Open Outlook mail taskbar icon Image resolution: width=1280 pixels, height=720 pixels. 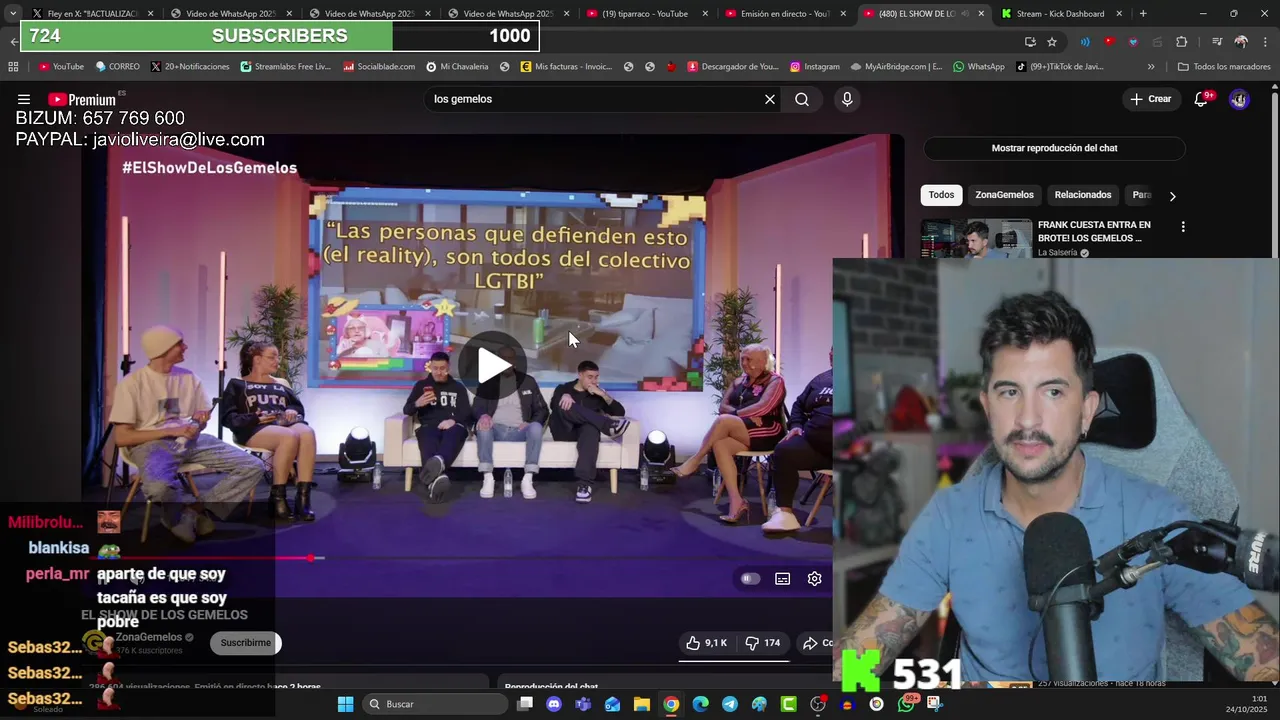pyautogui.click(x=612, y=704)
